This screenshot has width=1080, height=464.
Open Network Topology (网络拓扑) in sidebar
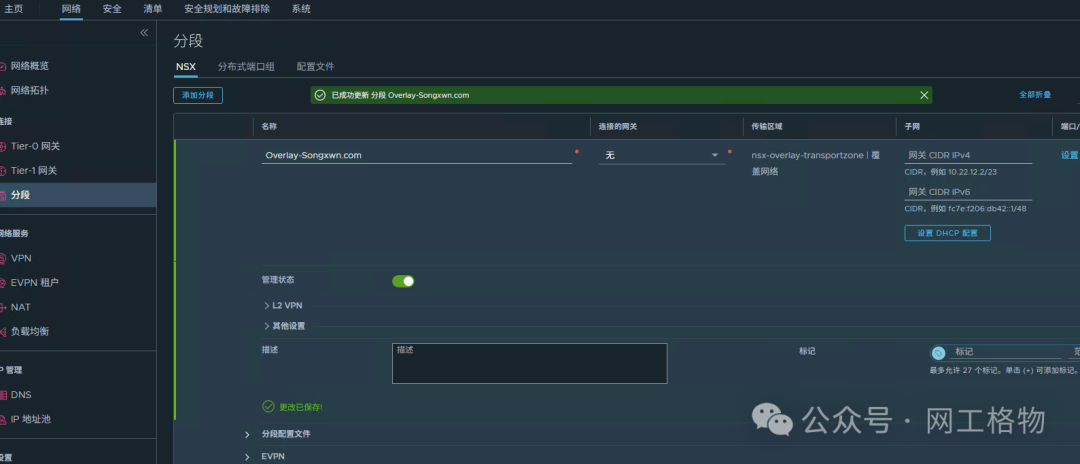[x=30, y=90]
